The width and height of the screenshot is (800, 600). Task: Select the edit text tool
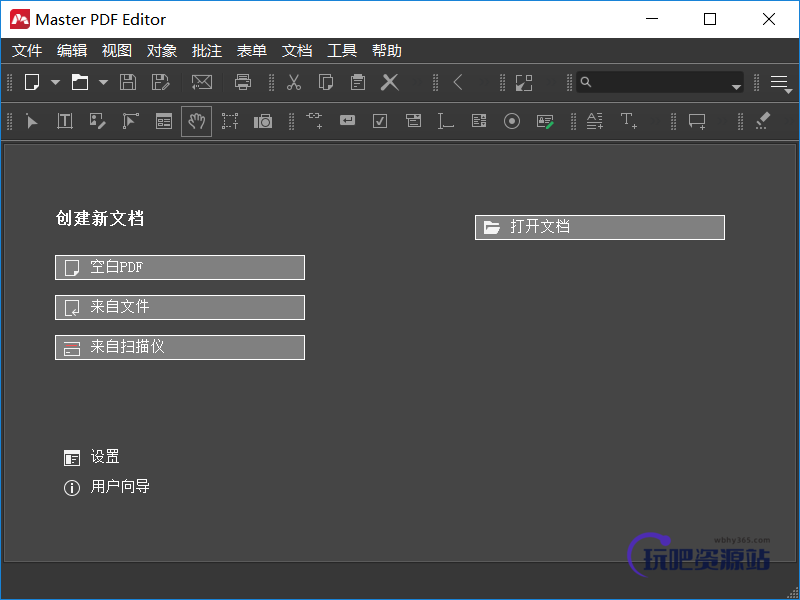click(65, 121)
